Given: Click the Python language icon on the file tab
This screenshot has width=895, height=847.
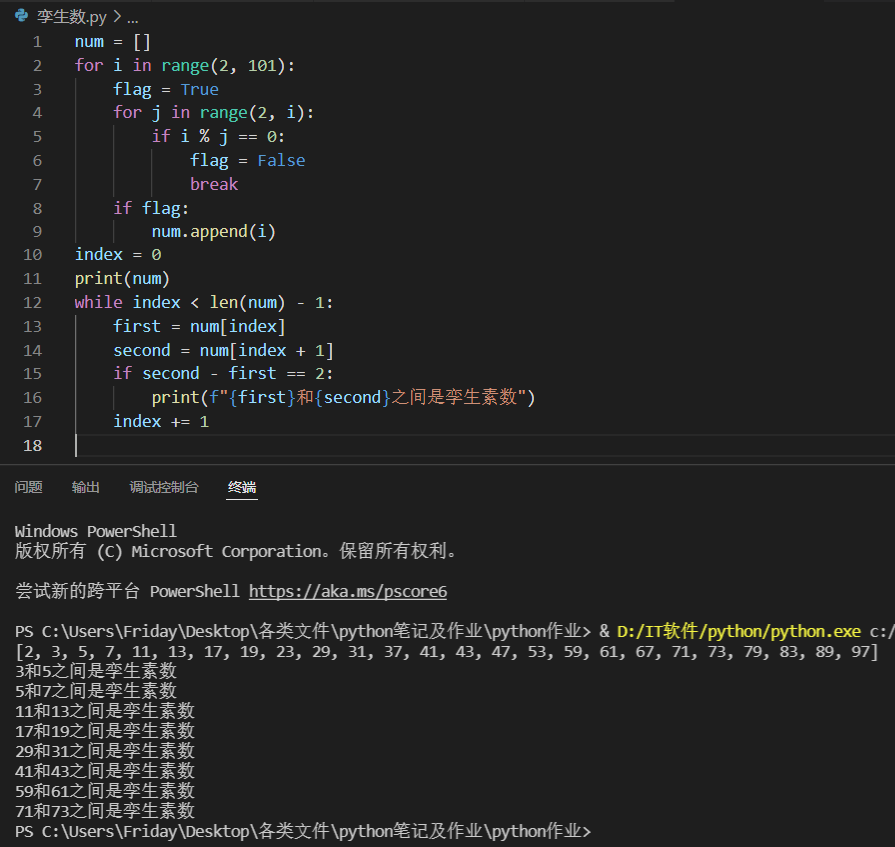Looking at the screenshot, I should 22,16.
